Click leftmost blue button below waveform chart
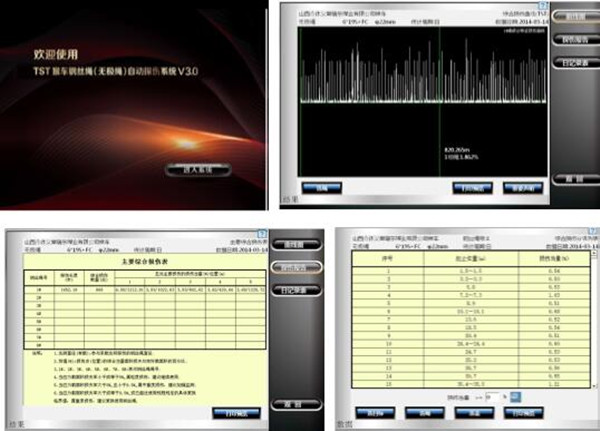 pyautogui.click(x=321, y=187)
